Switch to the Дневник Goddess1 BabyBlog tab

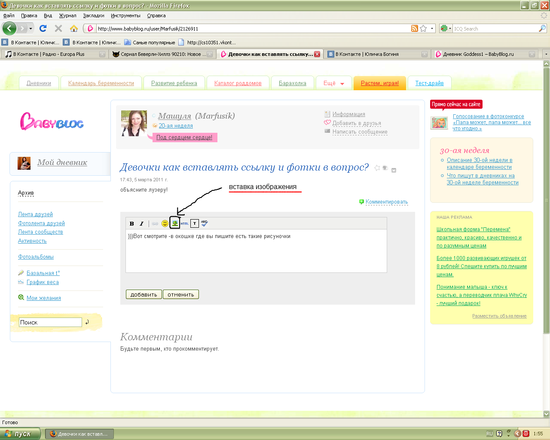pyautogui.click(x=485, y=54)
